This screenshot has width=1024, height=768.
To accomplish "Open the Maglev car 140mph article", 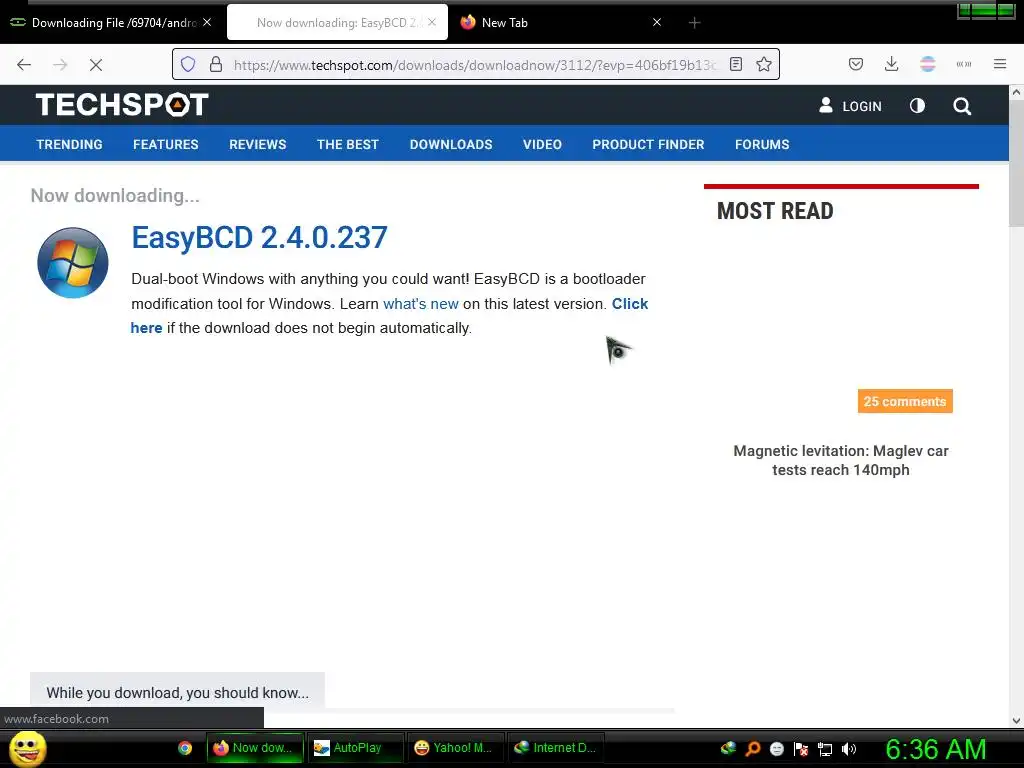I will pos(840,460).
